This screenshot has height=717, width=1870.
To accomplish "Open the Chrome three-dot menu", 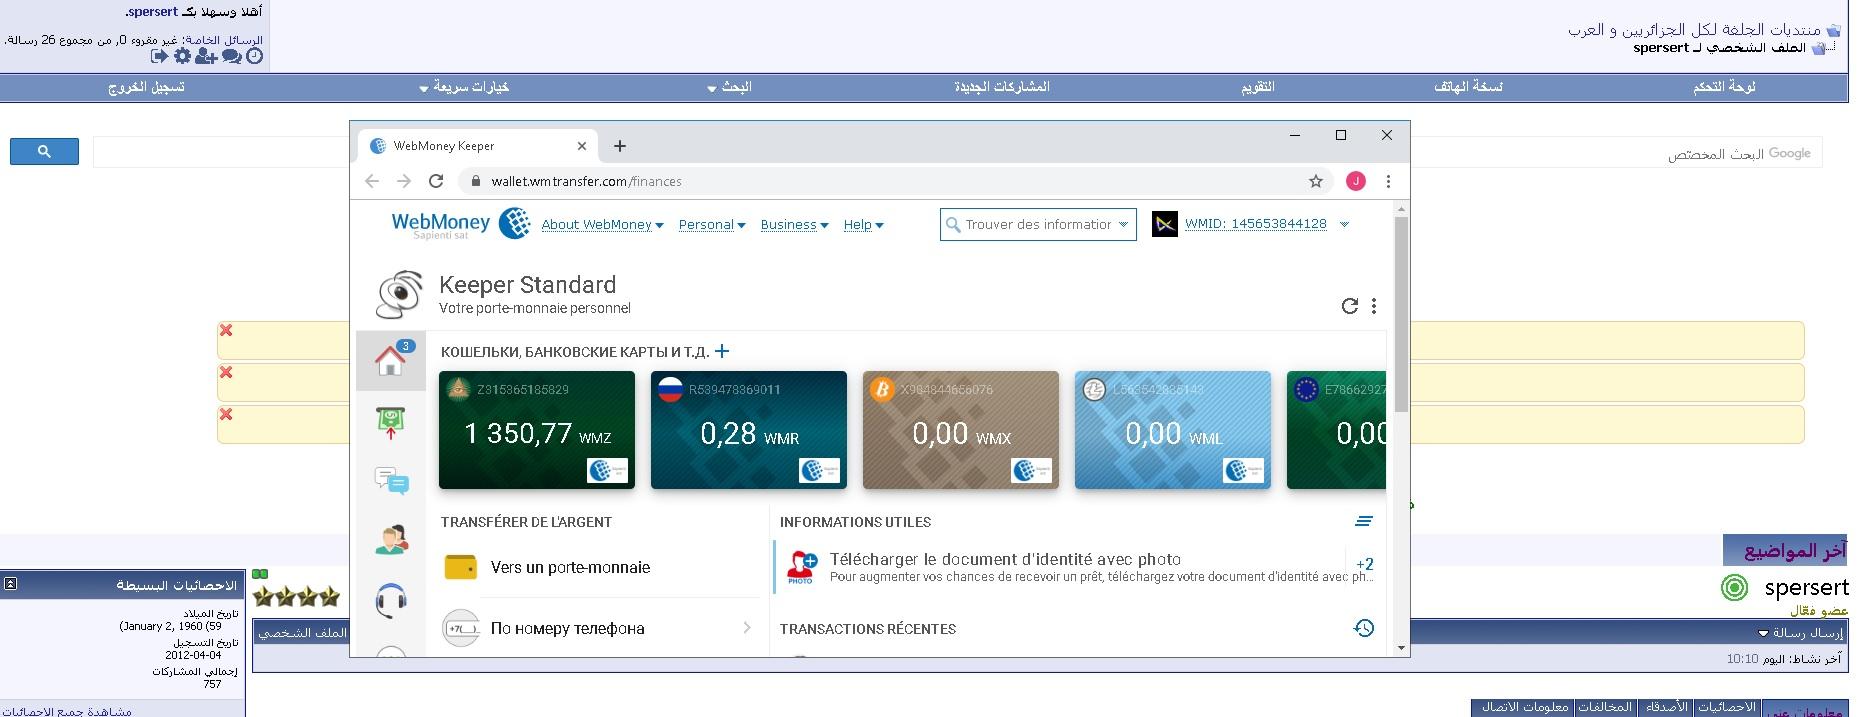I will pos(1388,181).
